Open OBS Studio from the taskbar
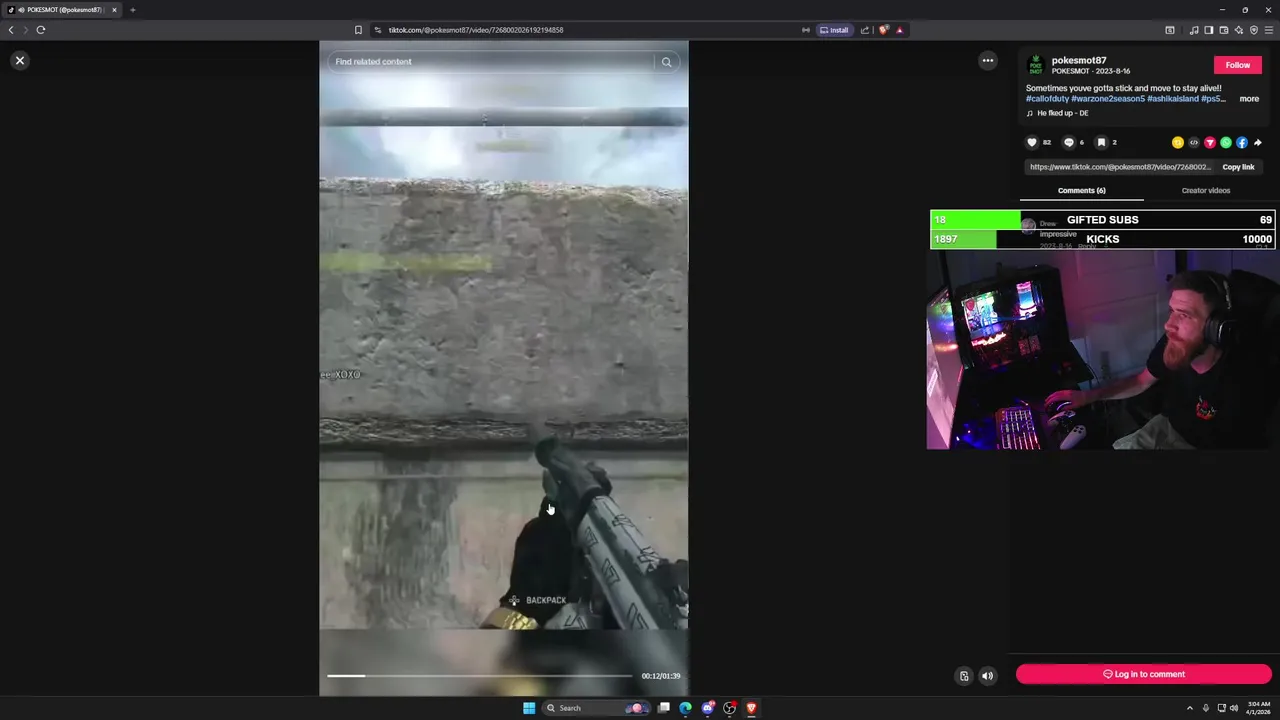The image size is (1280, 720). 730,708
